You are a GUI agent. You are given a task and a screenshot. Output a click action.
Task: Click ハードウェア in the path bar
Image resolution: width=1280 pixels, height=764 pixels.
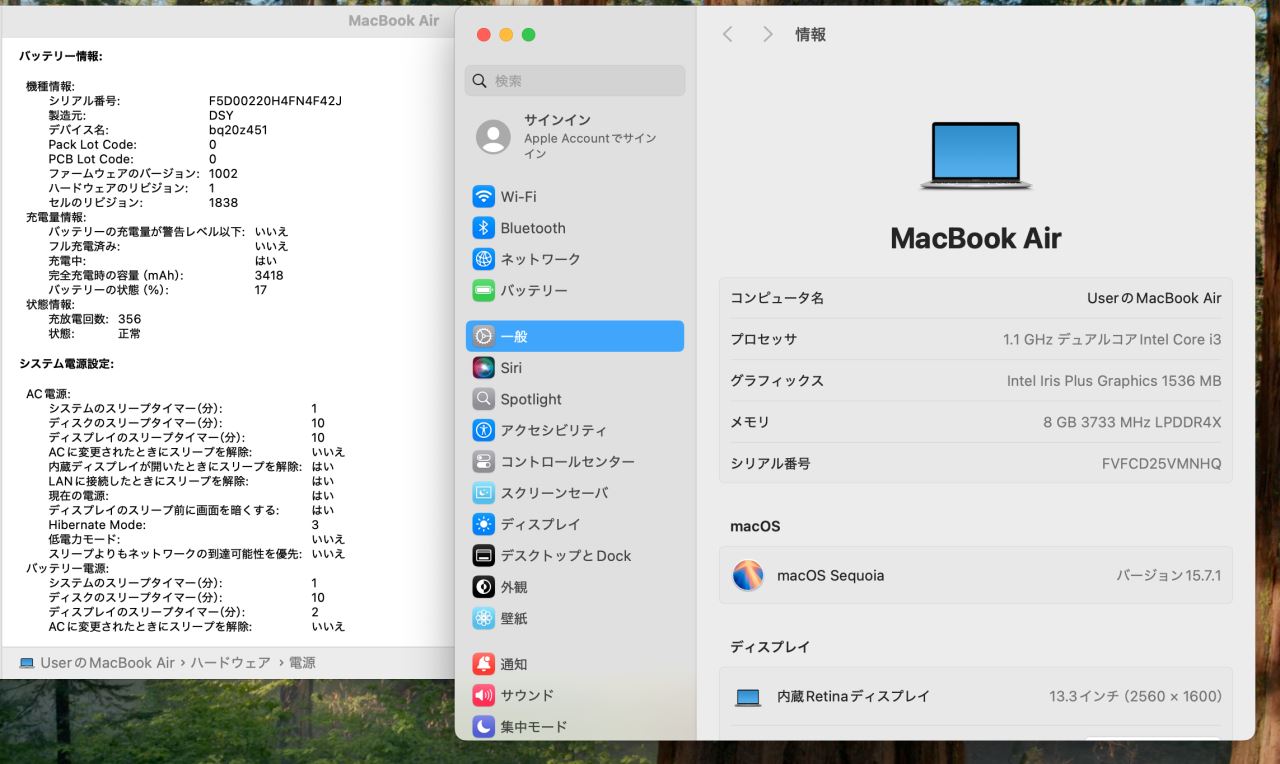click(230, 663)
